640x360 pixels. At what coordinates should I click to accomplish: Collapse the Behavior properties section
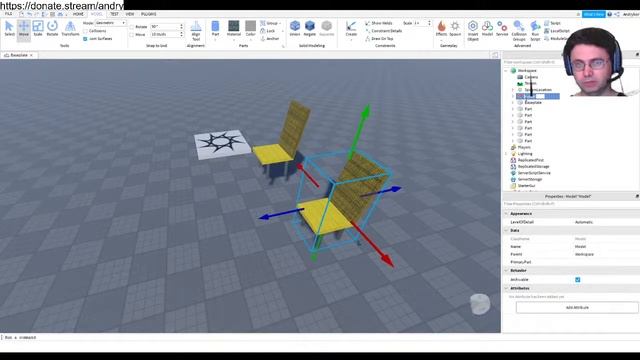tap(507, 270)
